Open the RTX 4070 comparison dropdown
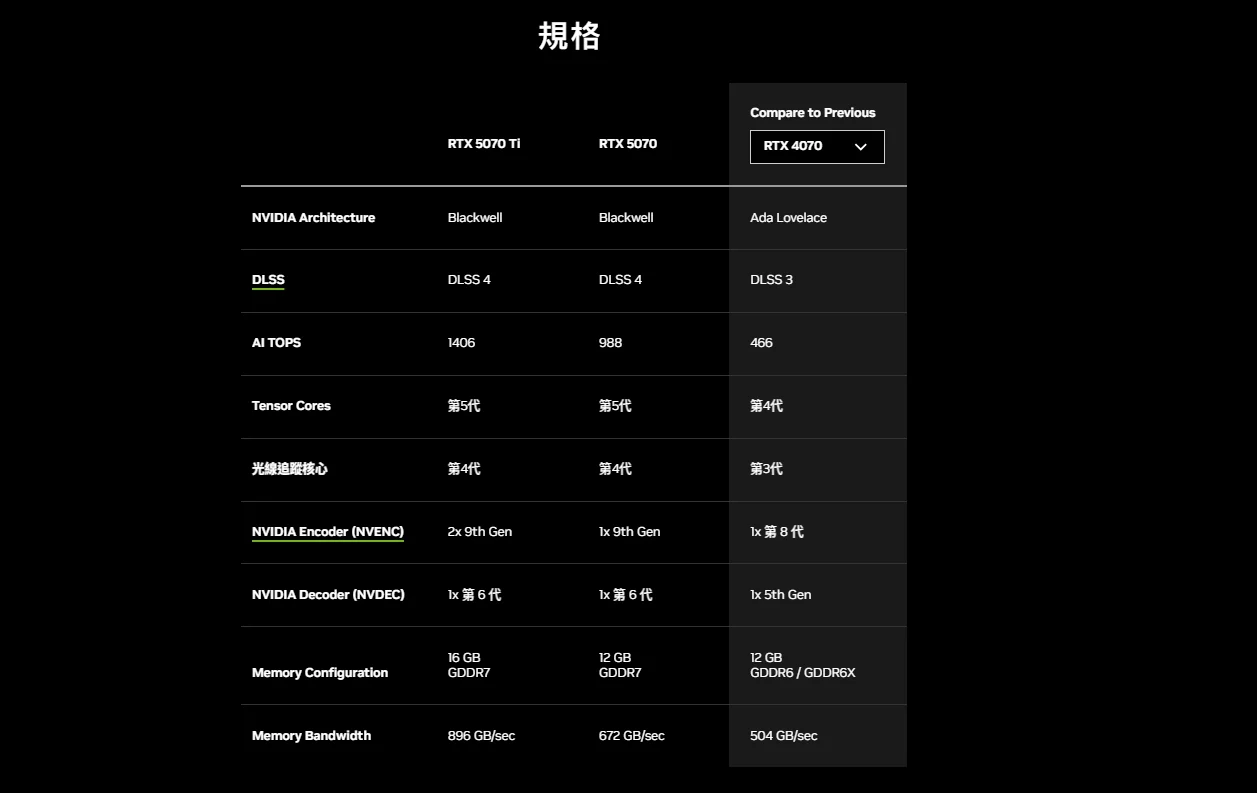Image resolution: width=1257 pixels, height=793 pixels. point(816,146)
